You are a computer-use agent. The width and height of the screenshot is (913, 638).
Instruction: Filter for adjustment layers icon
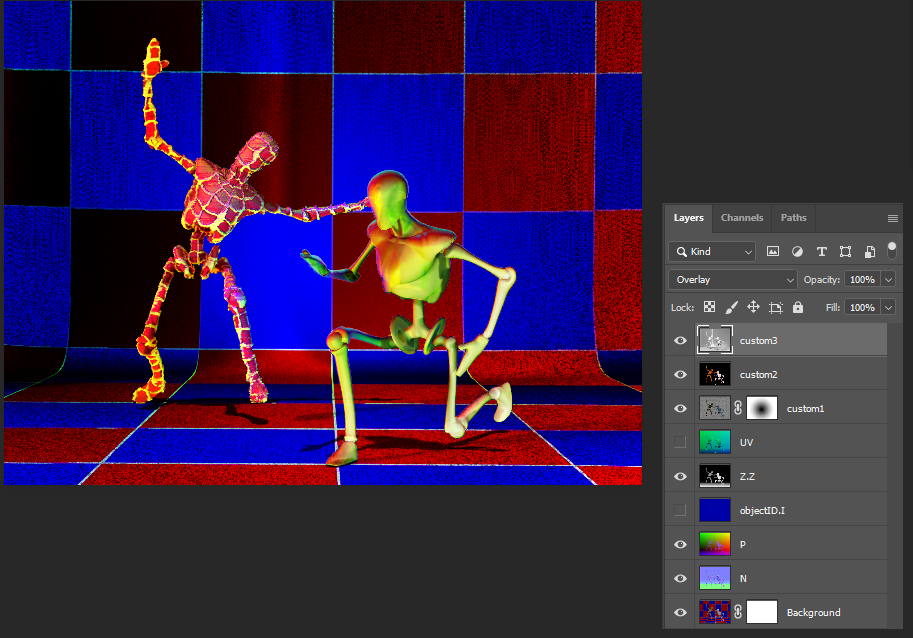click(x=797, y=252)
